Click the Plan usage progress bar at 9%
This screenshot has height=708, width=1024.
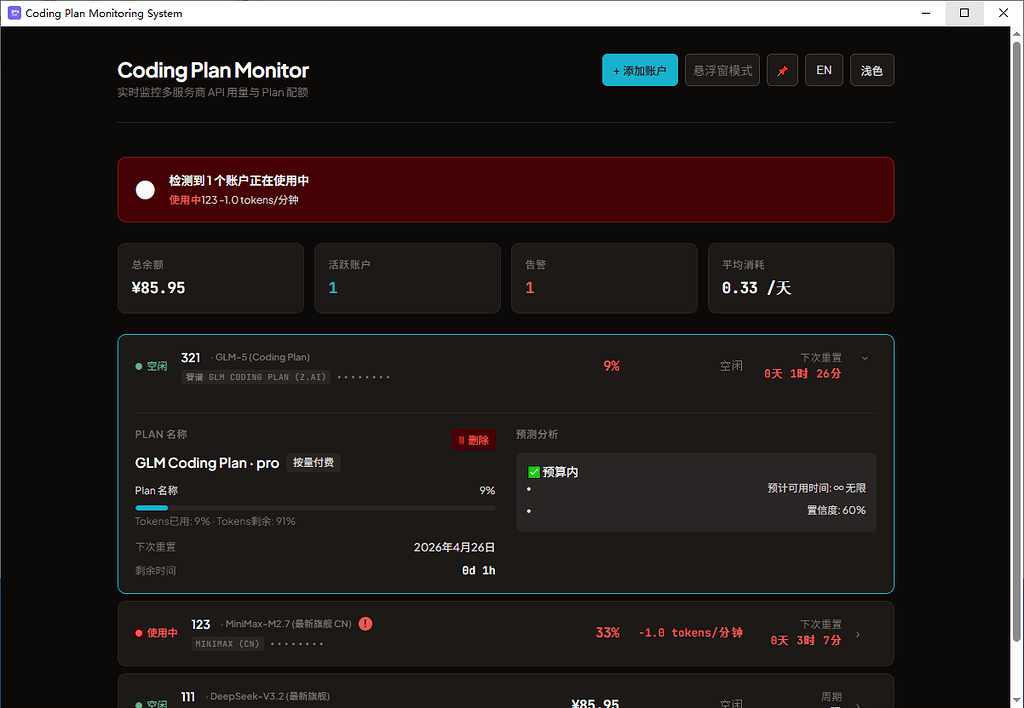[315, 507]
